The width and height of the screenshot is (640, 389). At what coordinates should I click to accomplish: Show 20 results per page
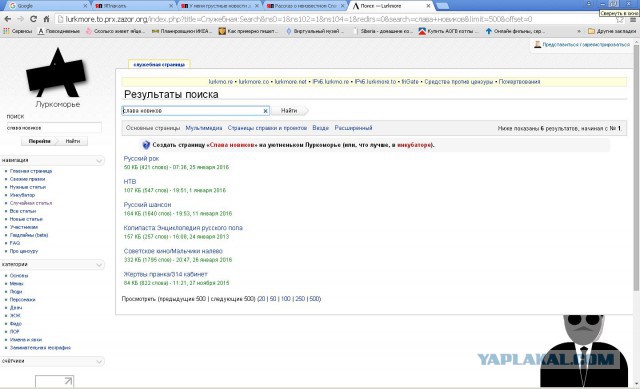(x=262, y=299)
